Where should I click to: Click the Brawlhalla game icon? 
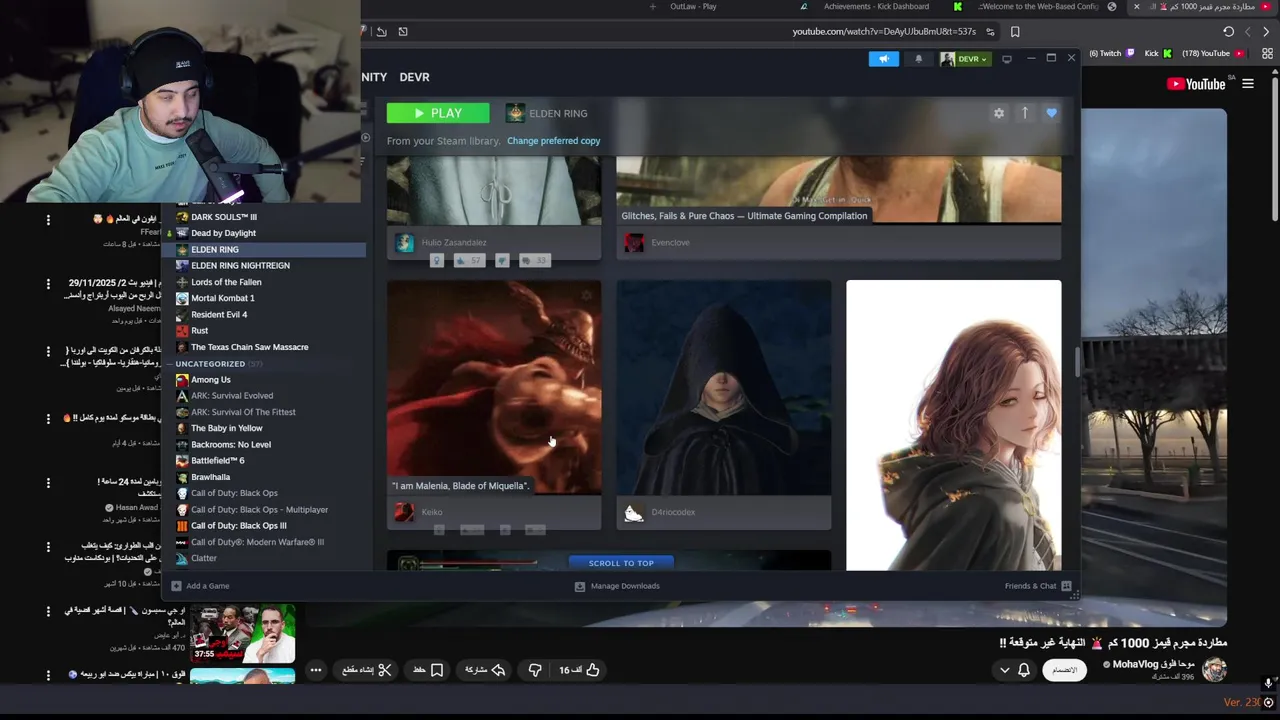182,477
